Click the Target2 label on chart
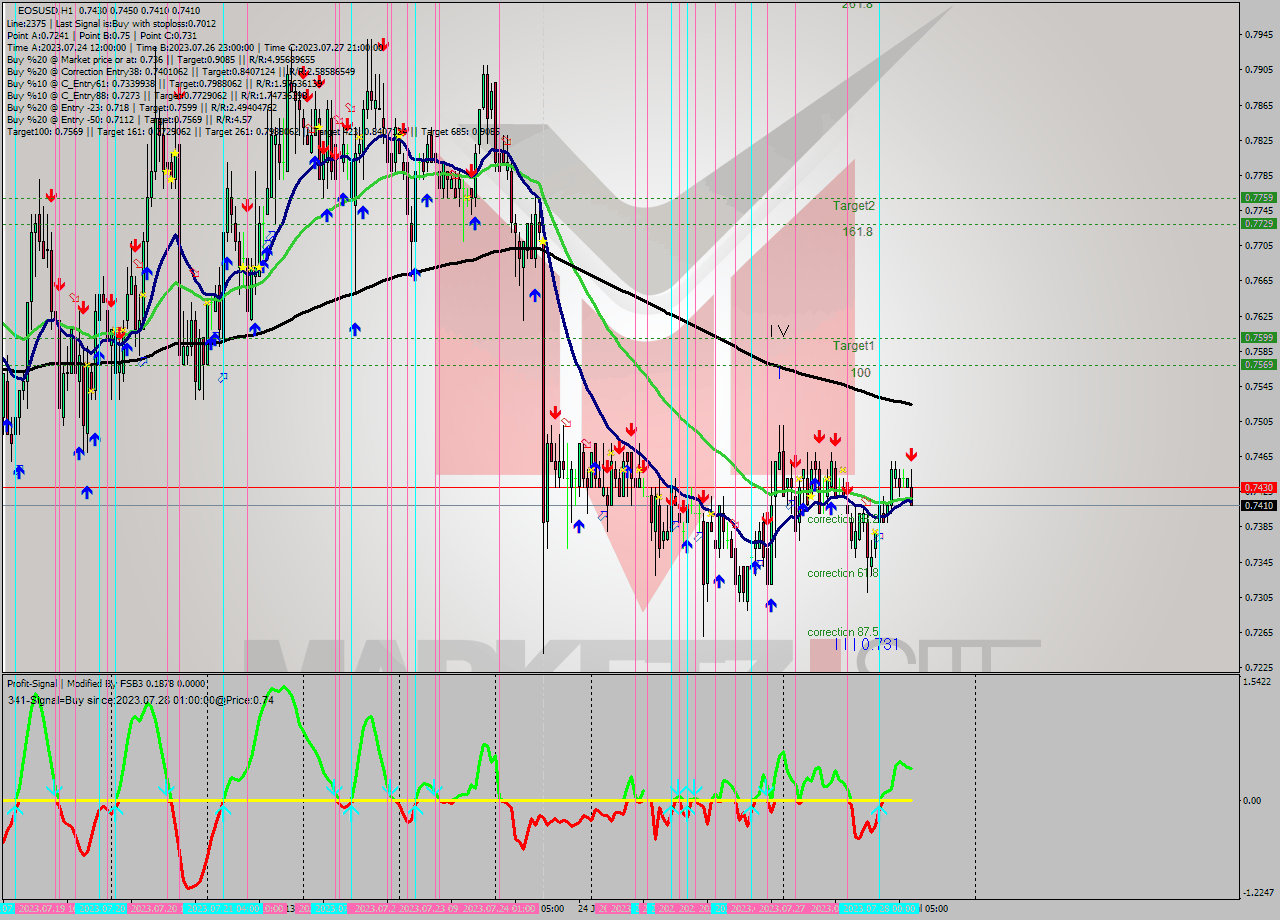This screenshot has height=920, width=1280. coord(854,205)
